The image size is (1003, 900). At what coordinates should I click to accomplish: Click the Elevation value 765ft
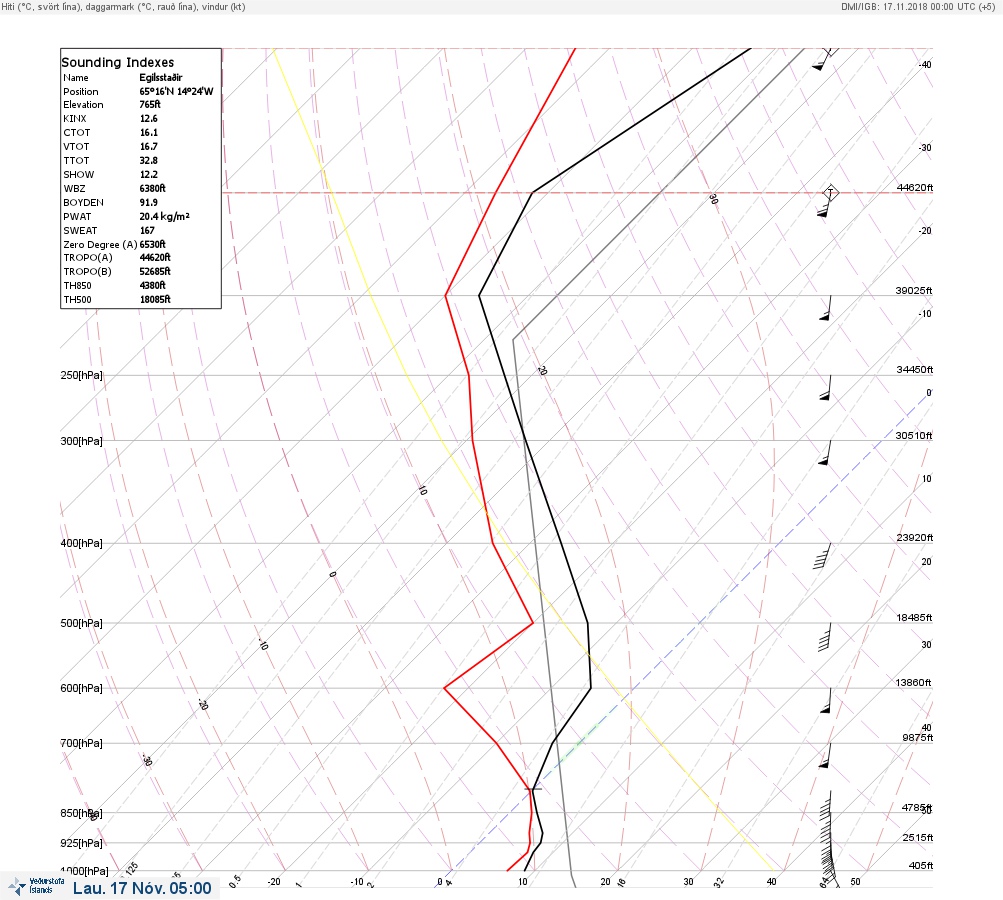point(150,104)
